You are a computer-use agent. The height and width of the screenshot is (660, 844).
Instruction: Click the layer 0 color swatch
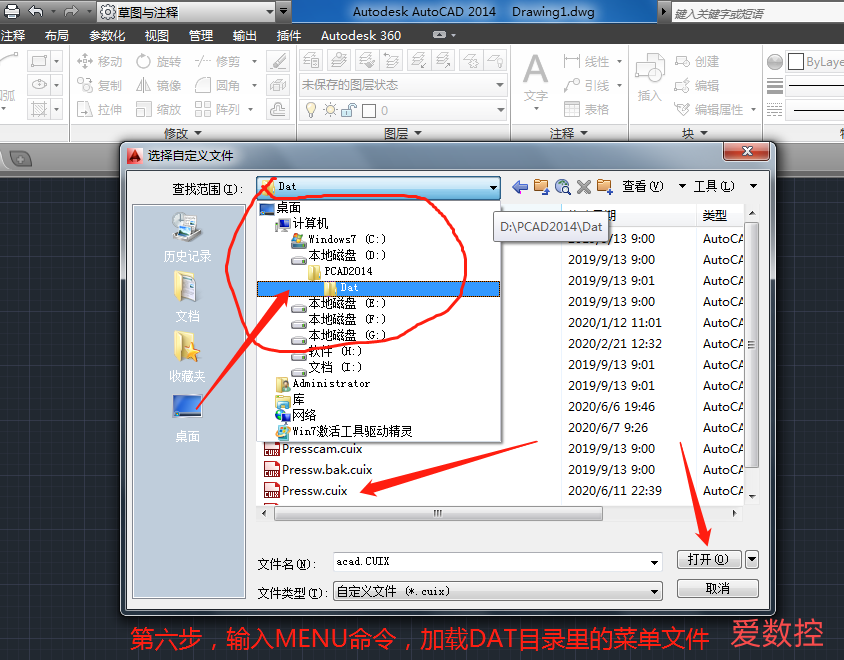click(x=369, y=111)
